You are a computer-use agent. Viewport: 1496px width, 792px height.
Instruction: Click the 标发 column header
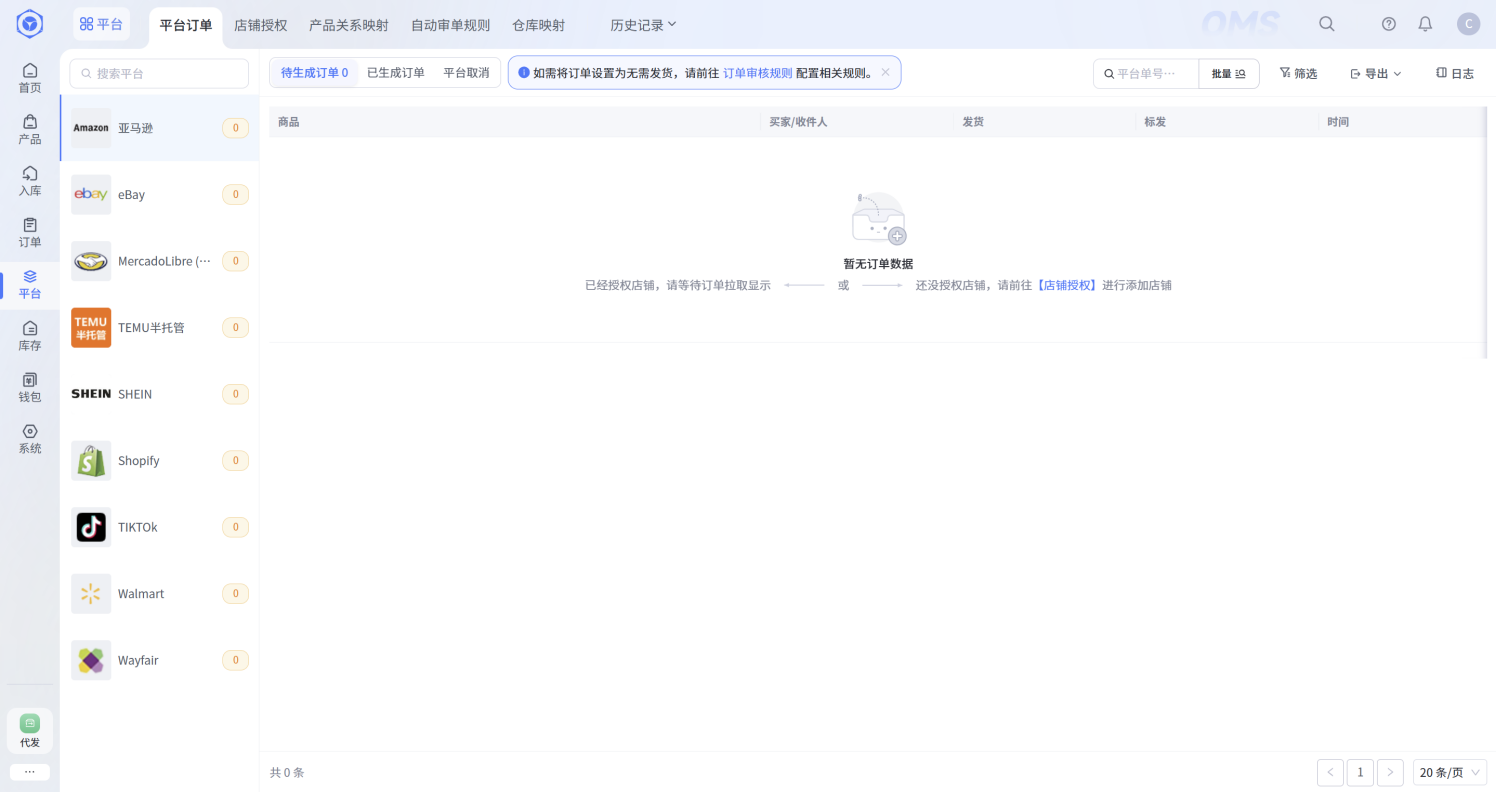pyautogui.click(x=1155, y=122)
